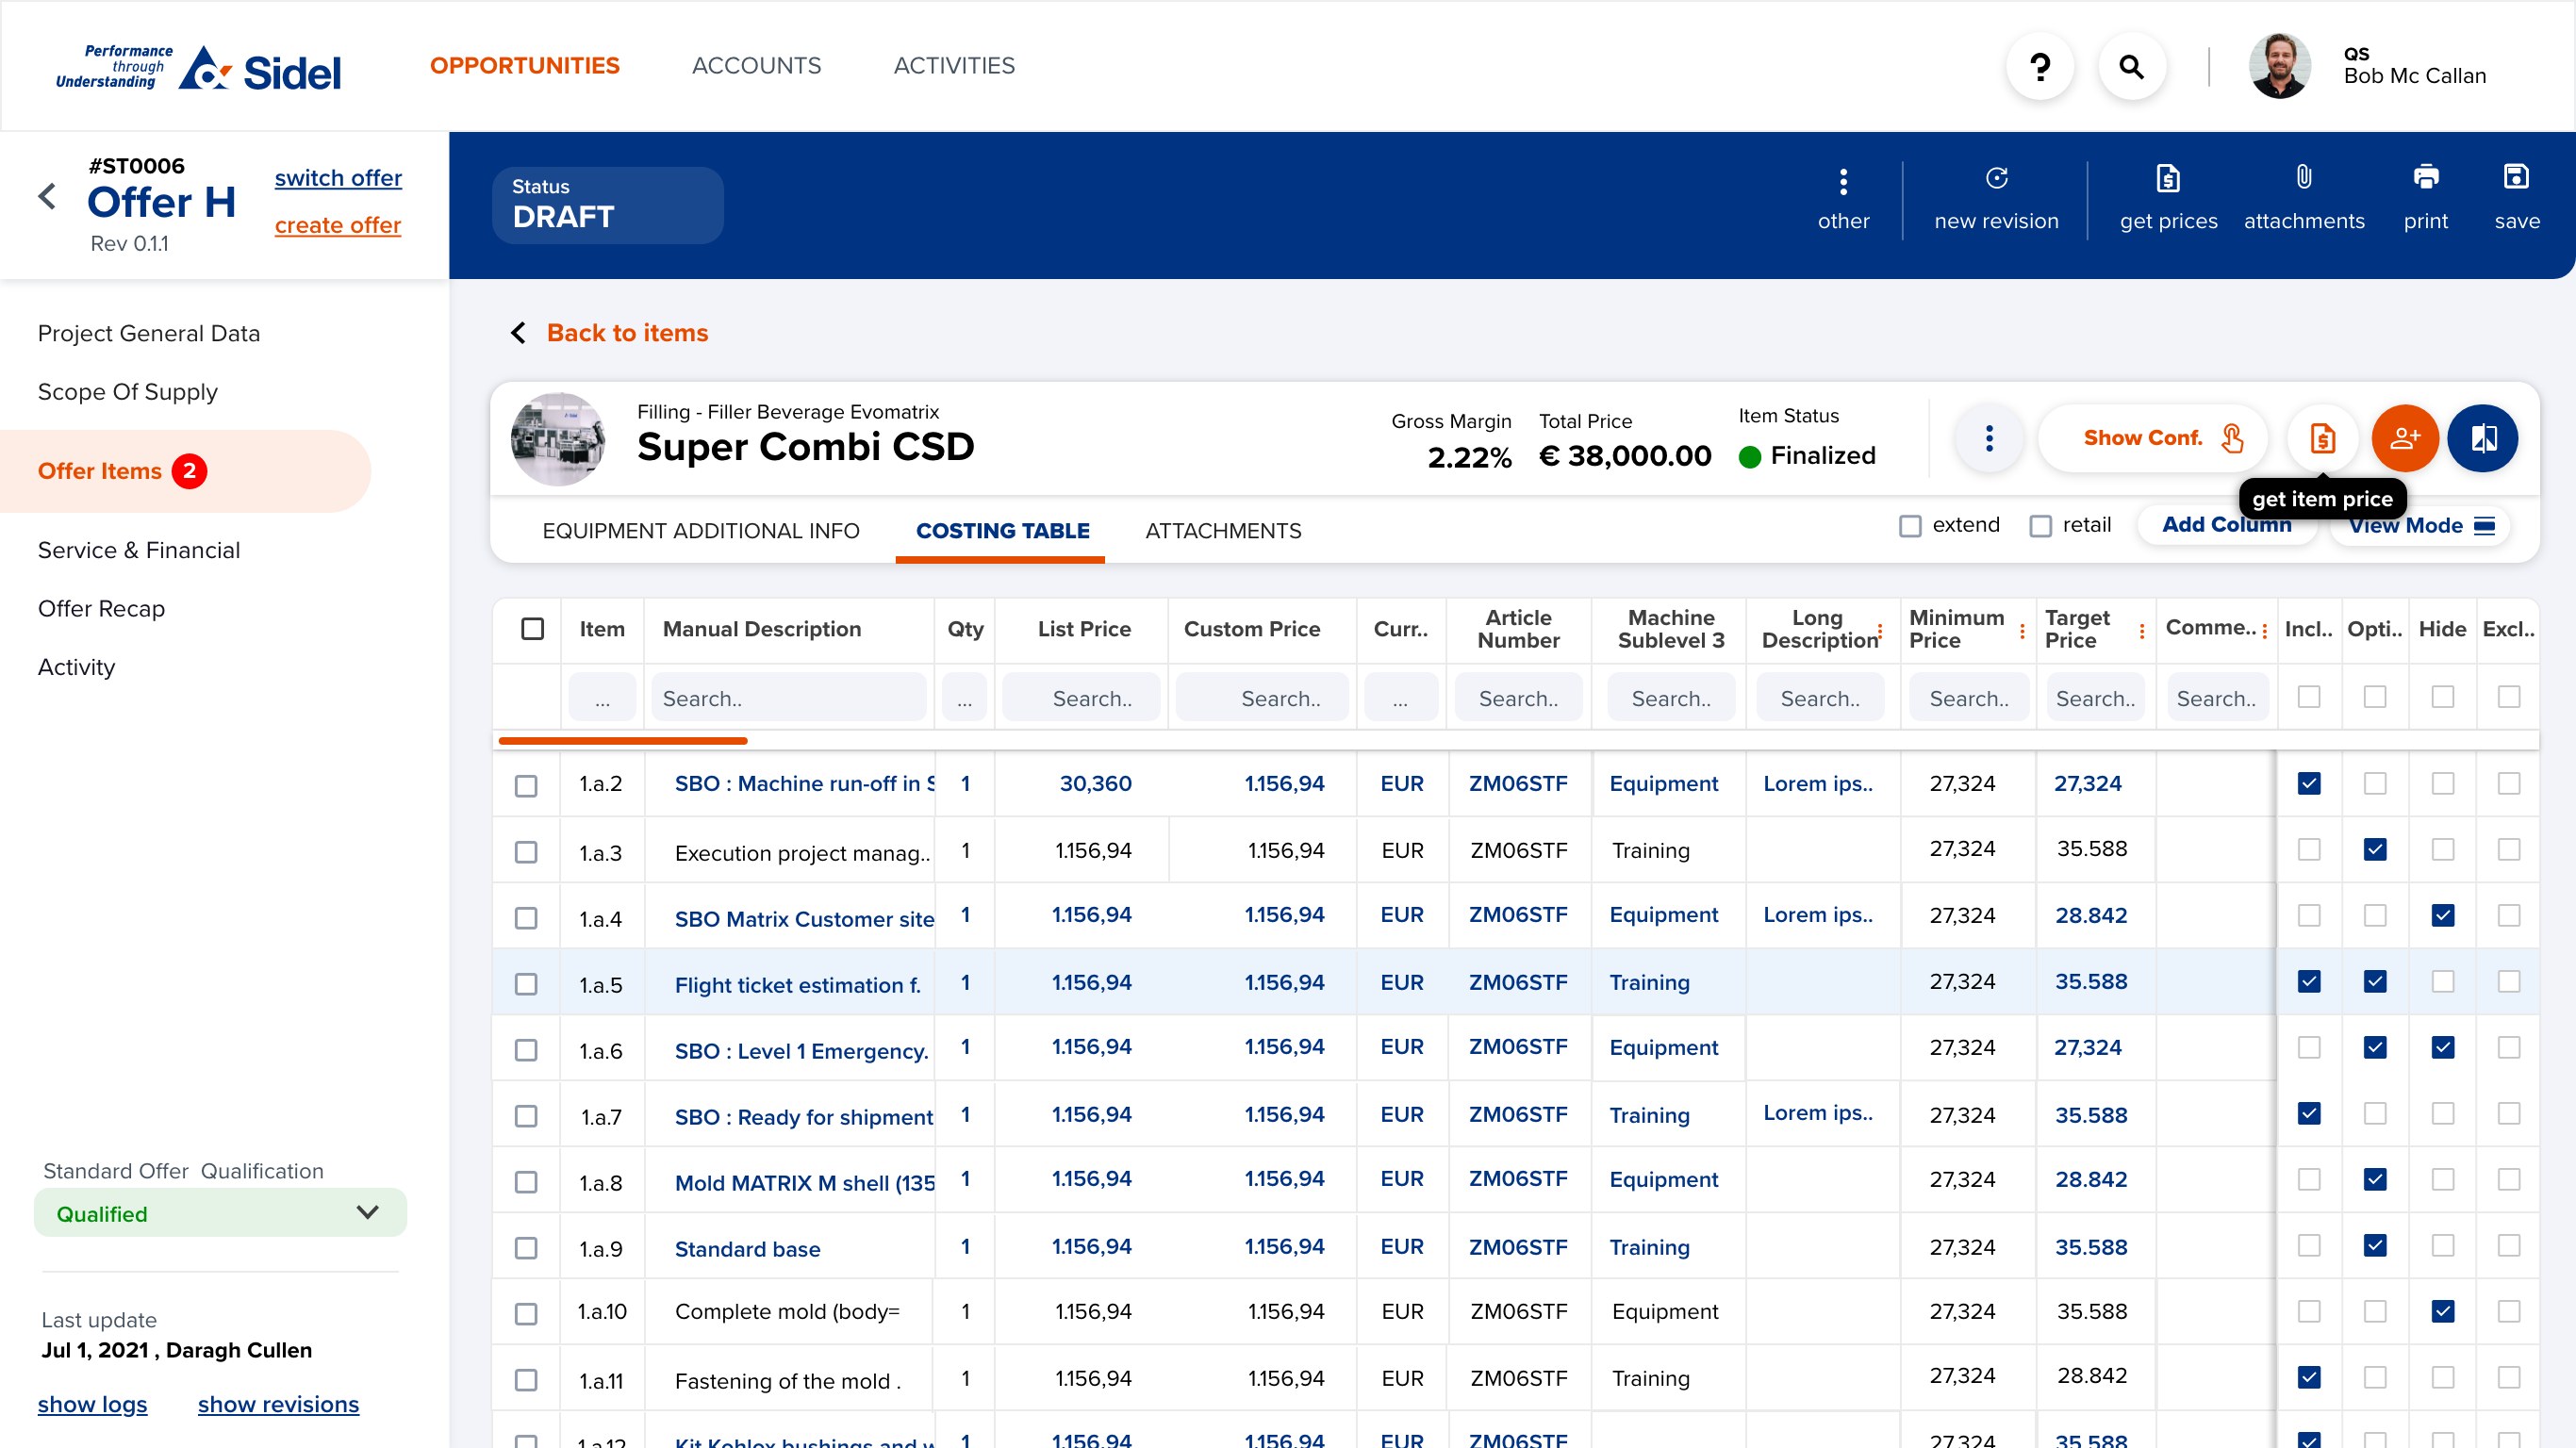Click the get item price document icon
This screenshot has width=2576, height=1448.
click(2322, 438)
